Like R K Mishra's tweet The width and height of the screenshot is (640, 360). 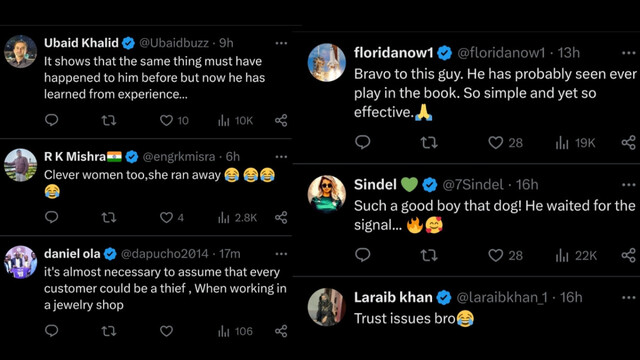point(166,217)
